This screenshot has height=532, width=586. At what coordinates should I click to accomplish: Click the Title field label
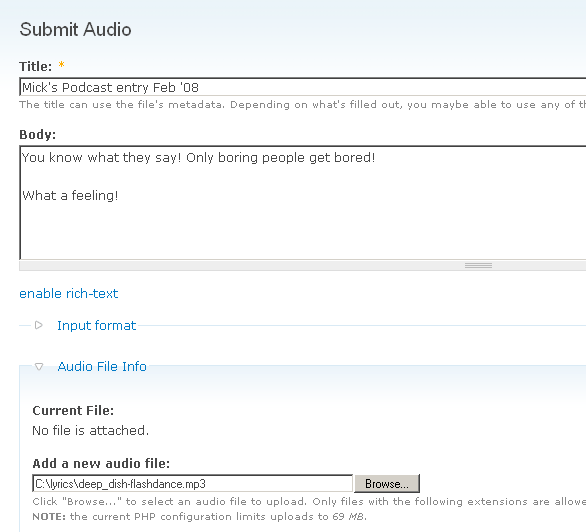(36, 66)
